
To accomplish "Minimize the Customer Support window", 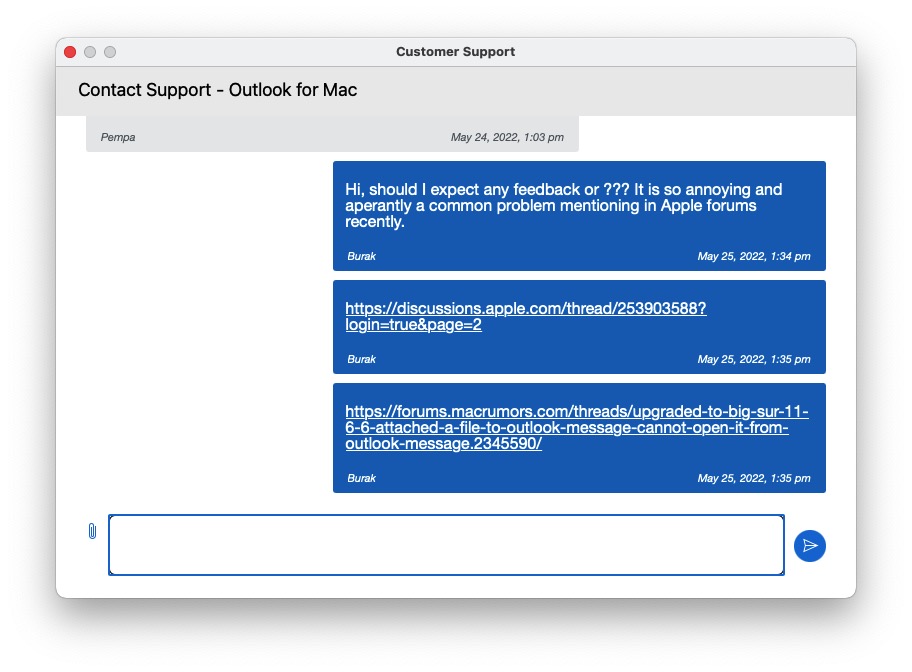I will pyautogui.click(x=90, y=52).
